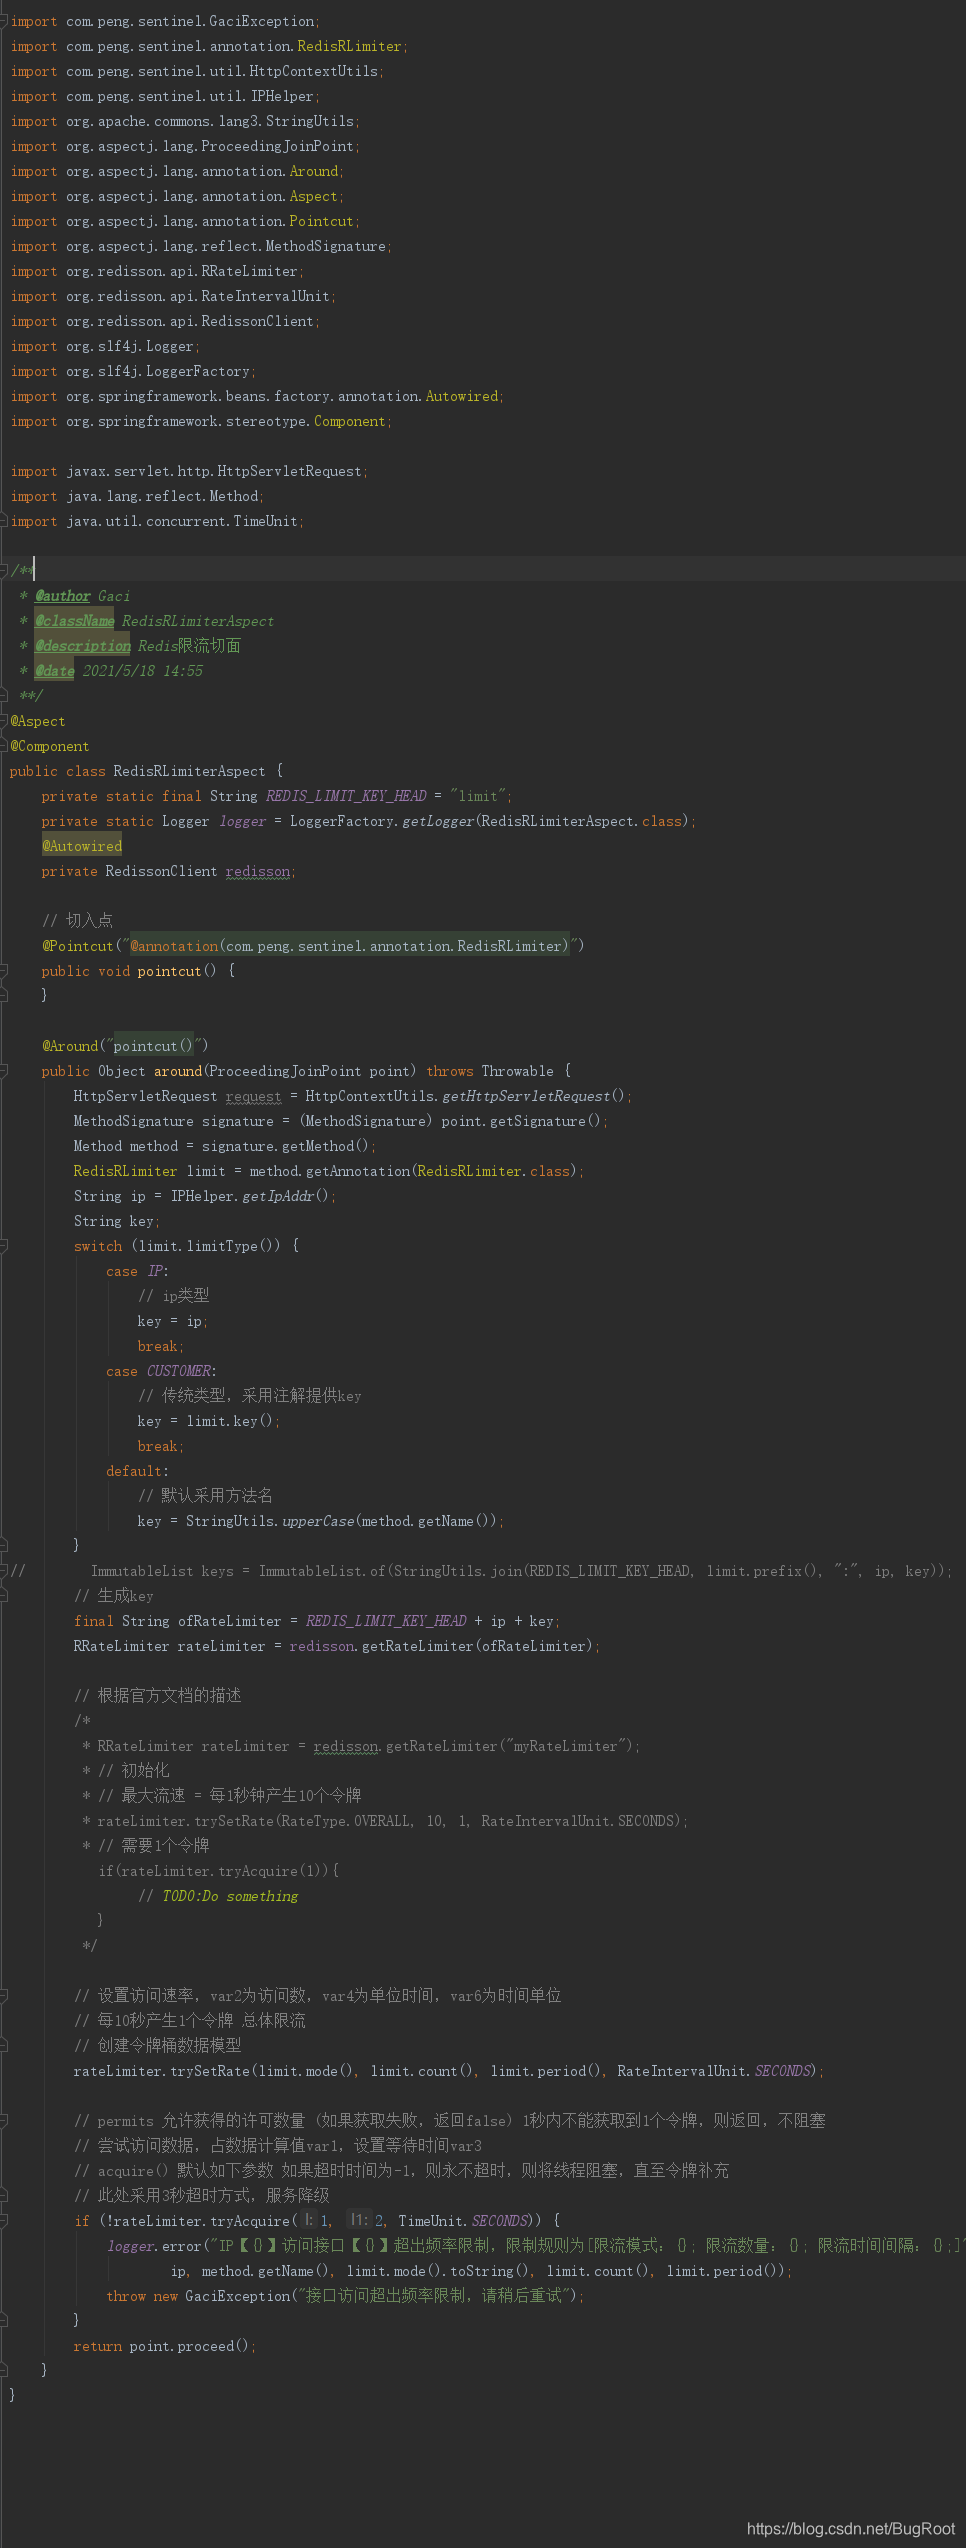Click the 'logger' field name declaration
This screenshot has height=2548, width=966.
(x=243, y=821)
